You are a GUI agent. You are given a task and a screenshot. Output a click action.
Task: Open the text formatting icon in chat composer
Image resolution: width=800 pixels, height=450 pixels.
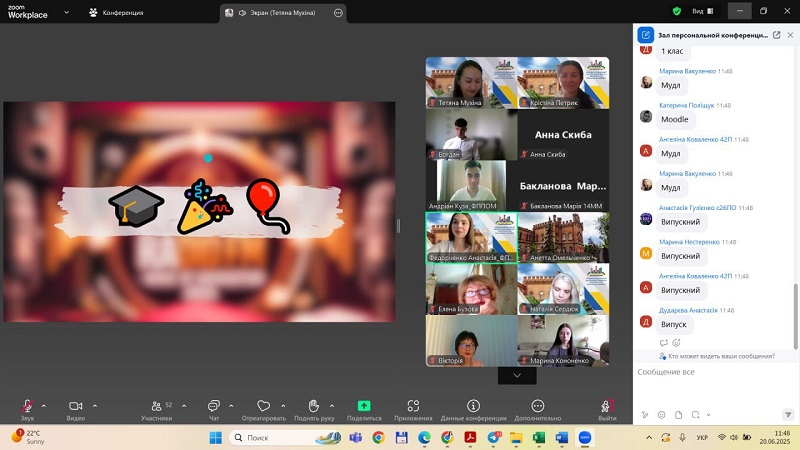[645, 415]
